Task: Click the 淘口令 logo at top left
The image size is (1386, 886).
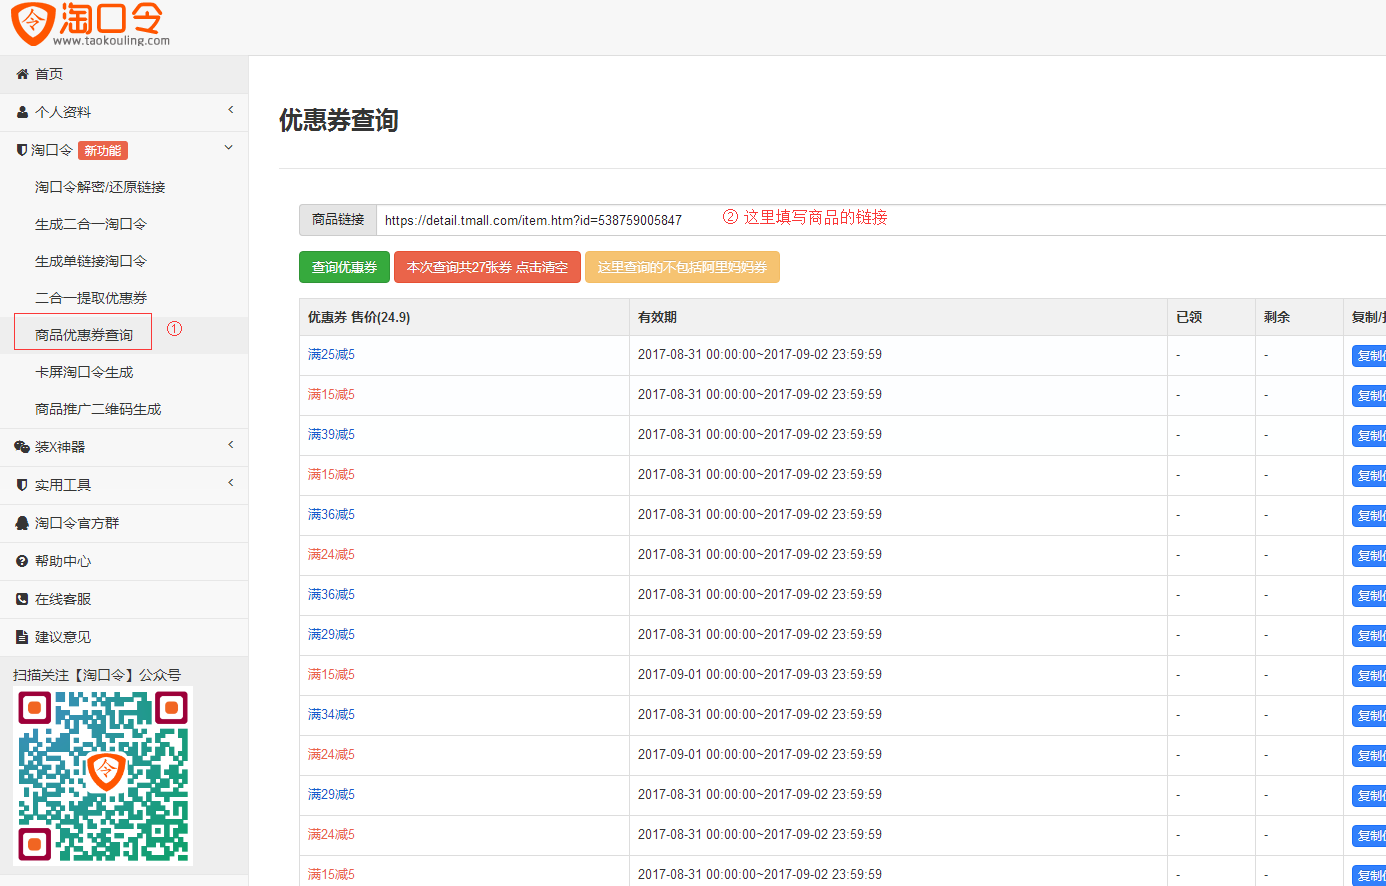Action: (x=90, y=24)
